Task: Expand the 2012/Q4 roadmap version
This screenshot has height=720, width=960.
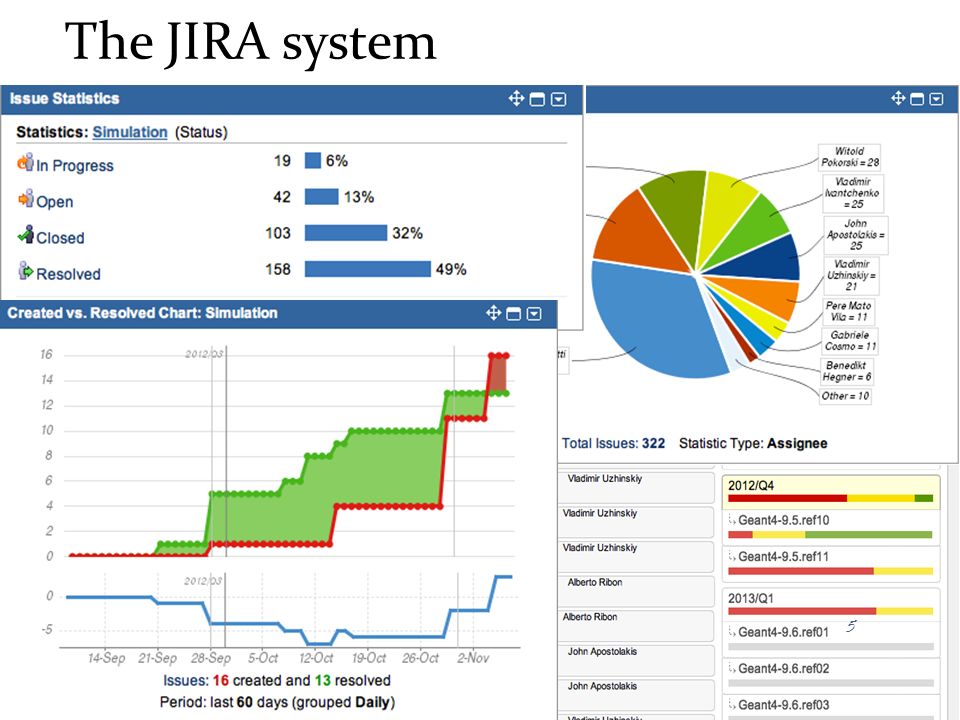Action: tap(751, 486)
